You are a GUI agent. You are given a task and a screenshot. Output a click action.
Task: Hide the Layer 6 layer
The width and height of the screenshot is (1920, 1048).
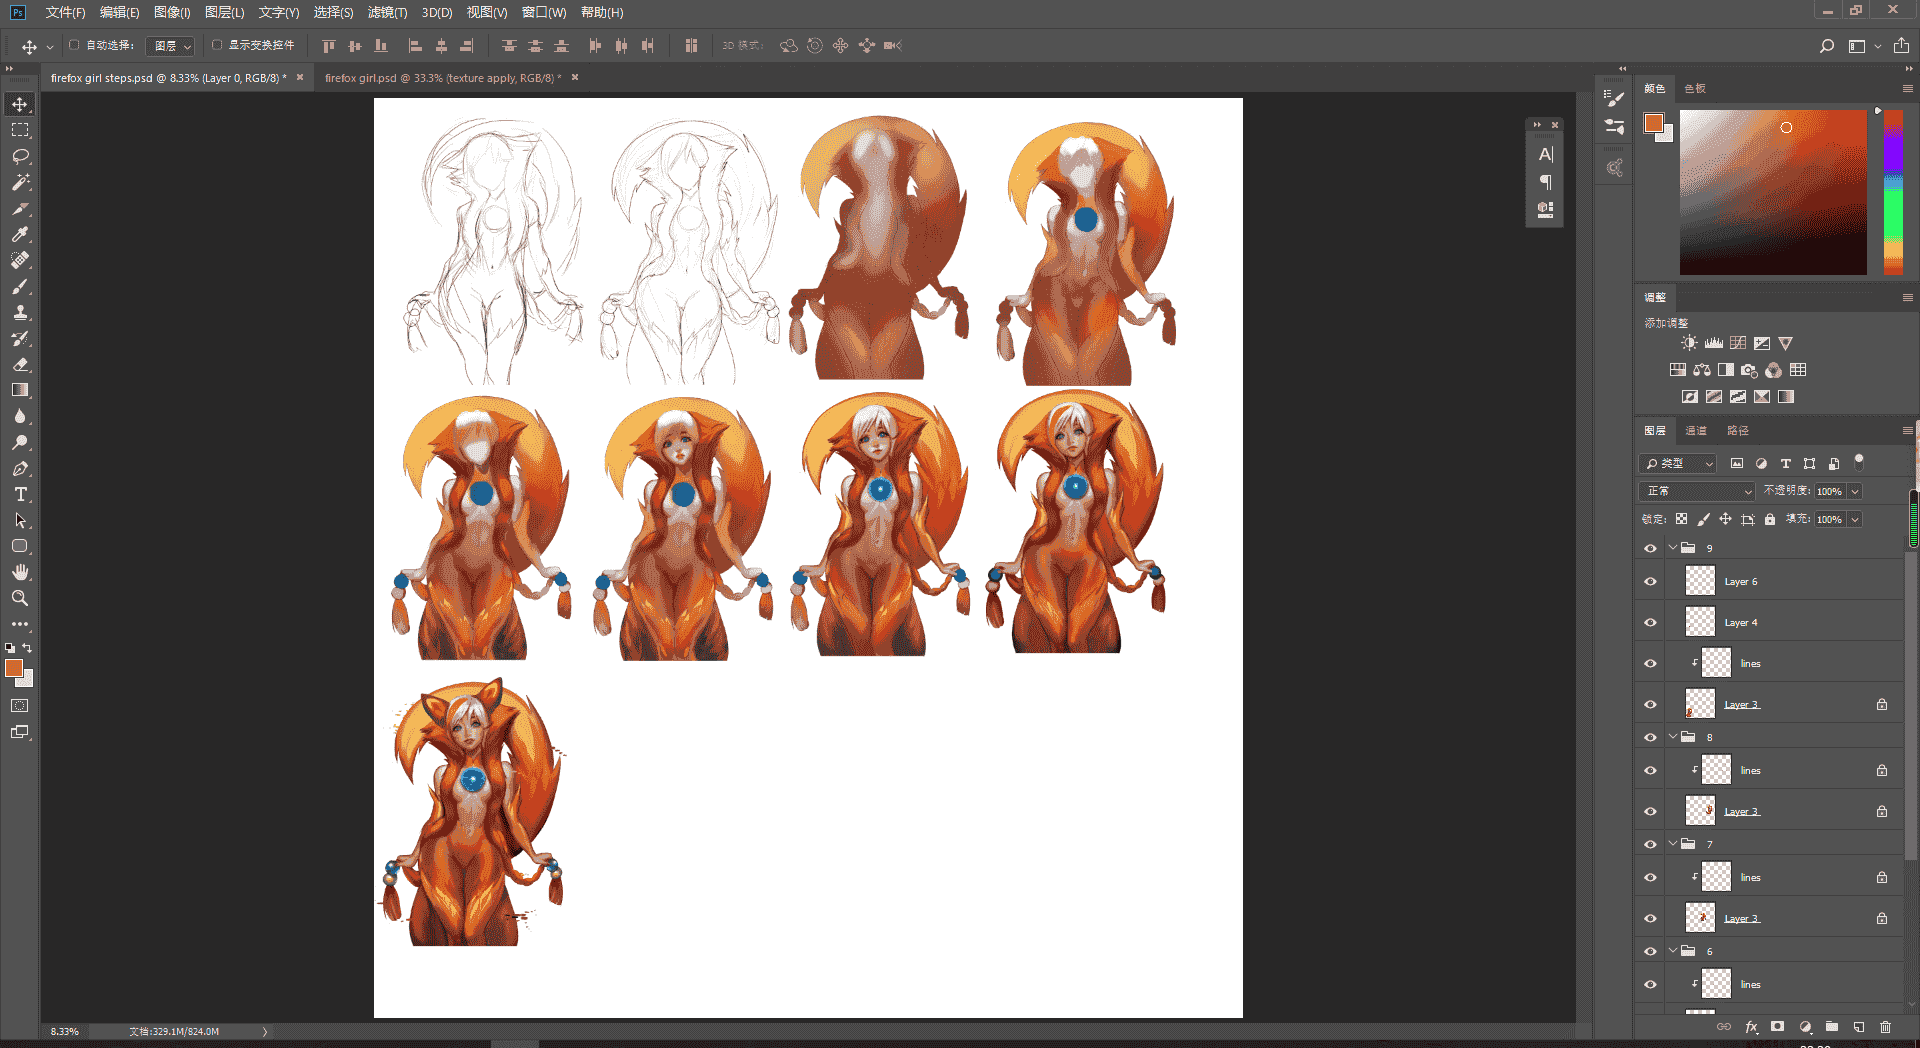(x=1650, y=581)
